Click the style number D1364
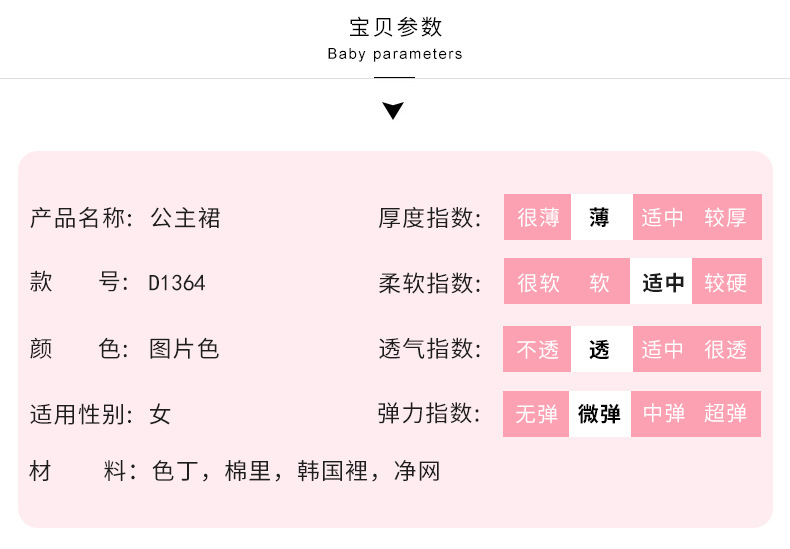Image resolution: width=790 pixels, height=549 pixels. coord(177,283)
